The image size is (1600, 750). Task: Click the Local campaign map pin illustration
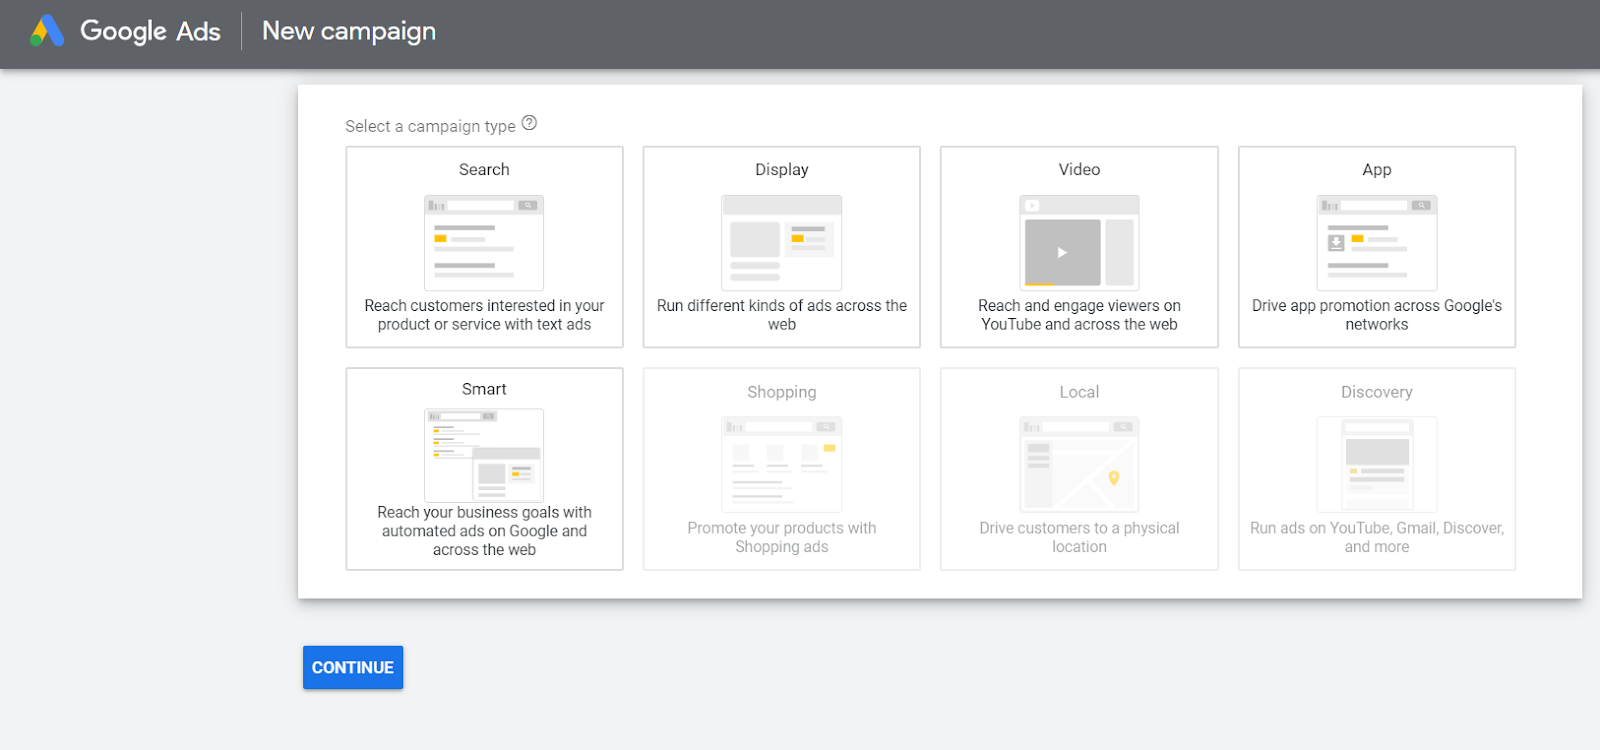tap(1079, 465)
